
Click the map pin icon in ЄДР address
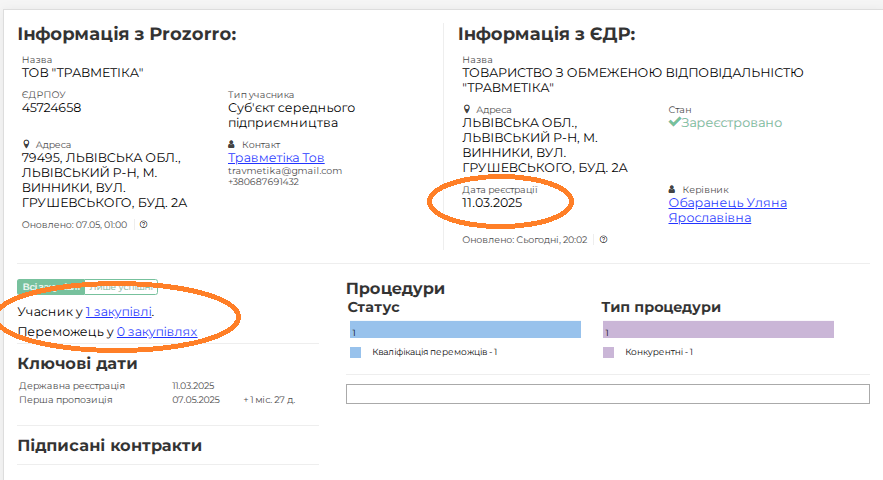466,110
